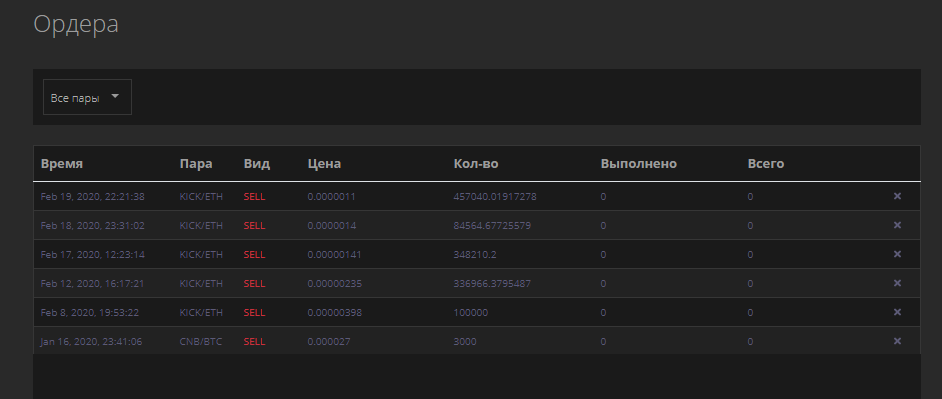This screenshot has width=942, height=399.
Task: Click the quantity '84564.67725579'
Action: coord(492,225)
